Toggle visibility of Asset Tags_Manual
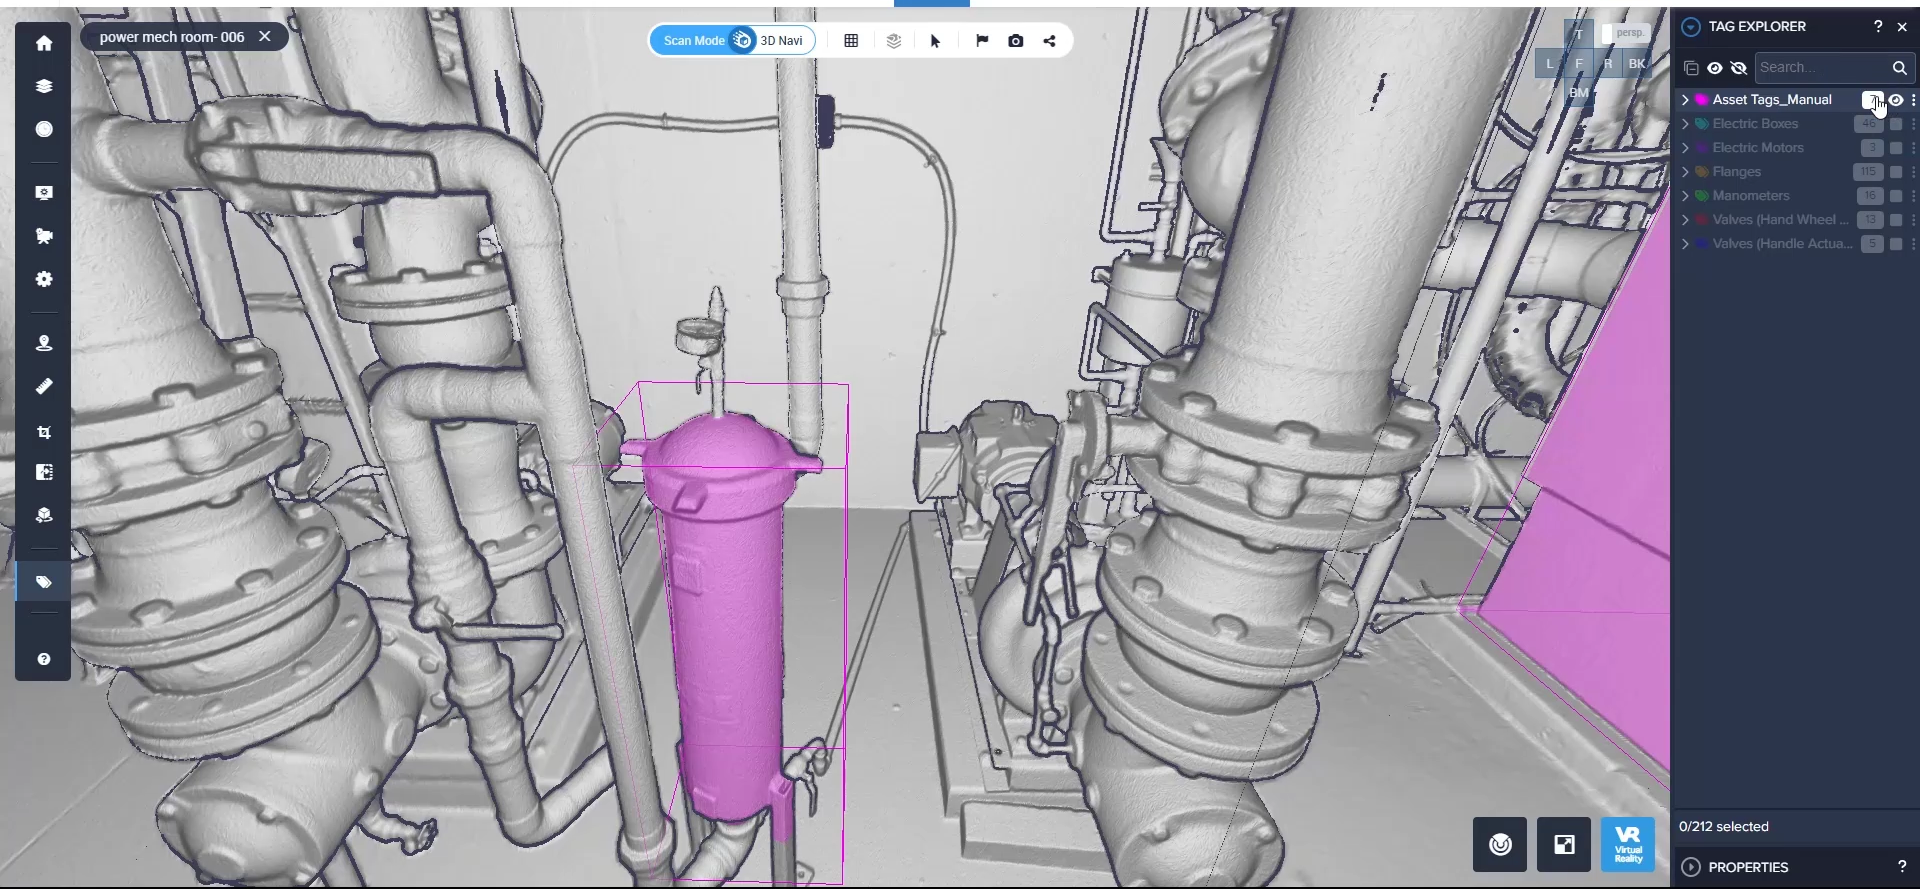Screen dimensions: 1920x889 pyautogui.click(x=1896, y=100)
